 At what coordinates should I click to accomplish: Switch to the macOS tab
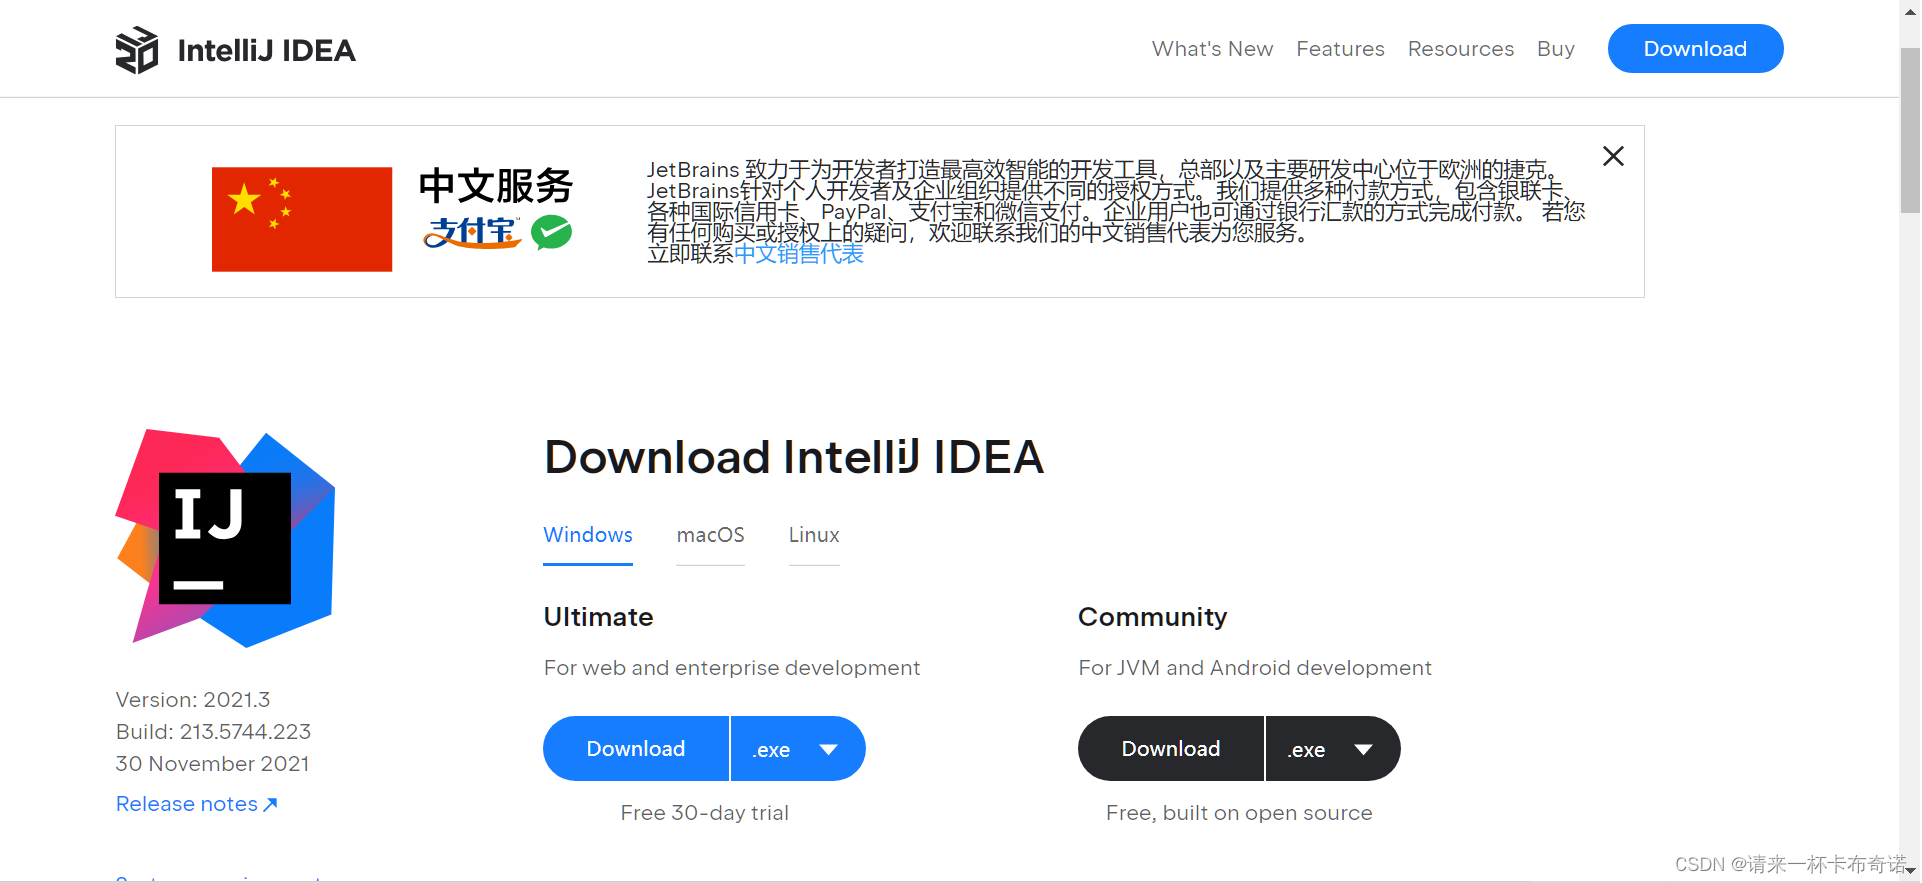pos(710,535)
